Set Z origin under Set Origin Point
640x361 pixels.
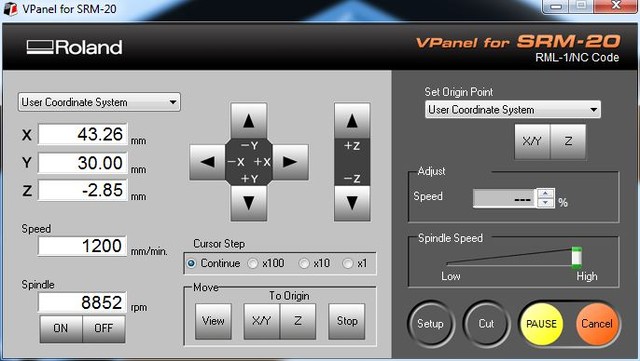click(568, 142)
